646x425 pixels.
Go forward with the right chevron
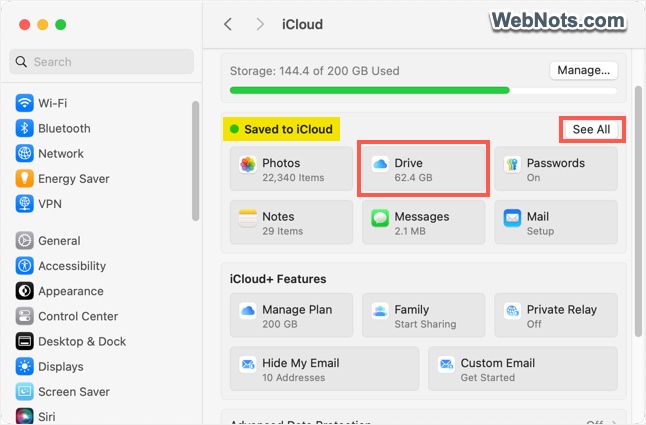click(260, 24)
